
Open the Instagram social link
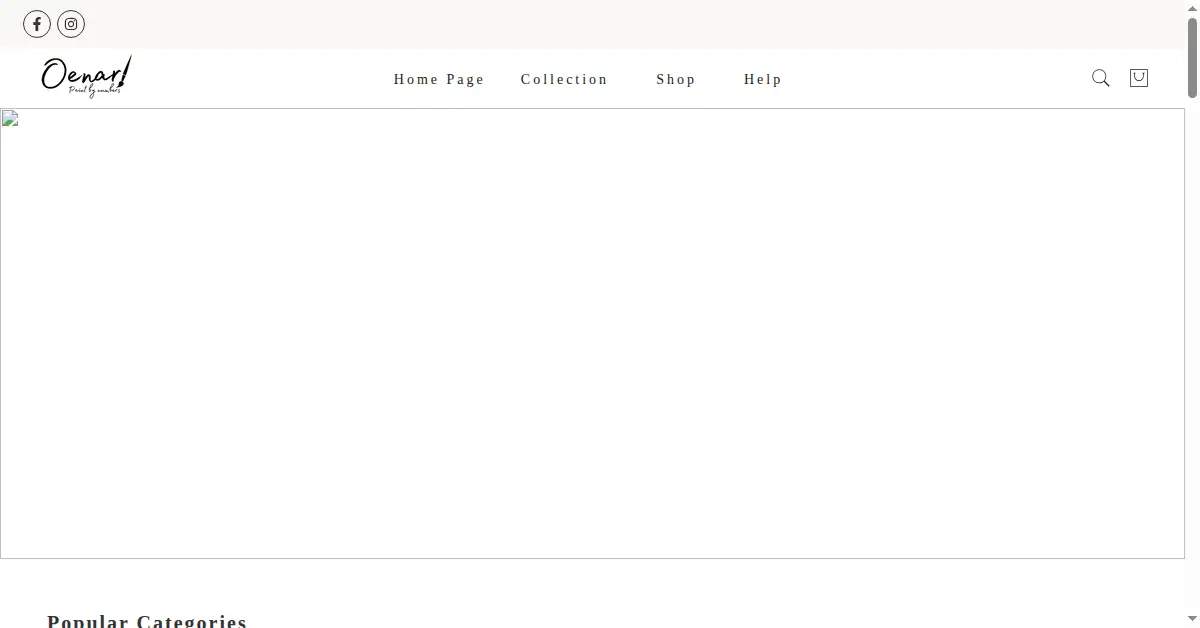[x=71, y=24]
